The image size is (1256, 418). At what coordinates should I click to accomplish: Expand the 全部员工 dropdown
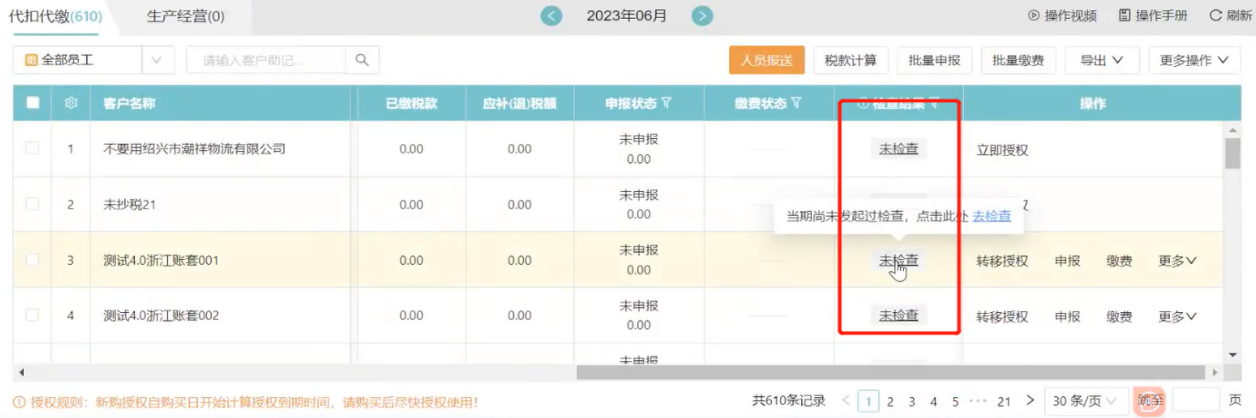coord(156,60)
